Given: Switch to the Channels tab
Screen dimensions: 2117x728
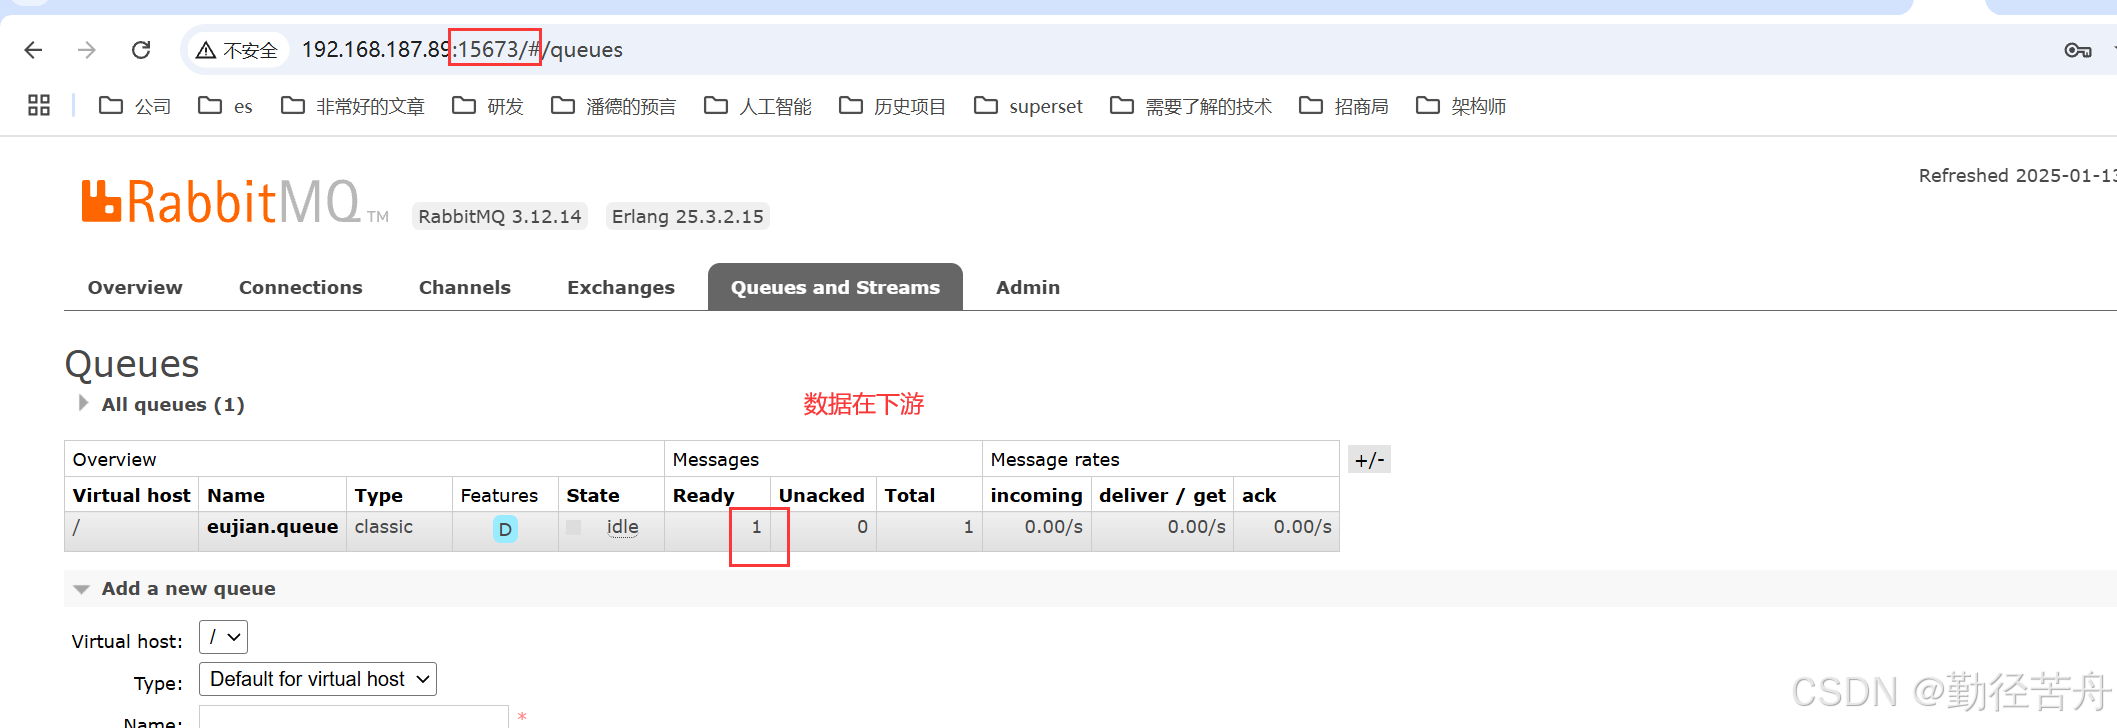Looking at the screenshot, I should coord(465,287).
